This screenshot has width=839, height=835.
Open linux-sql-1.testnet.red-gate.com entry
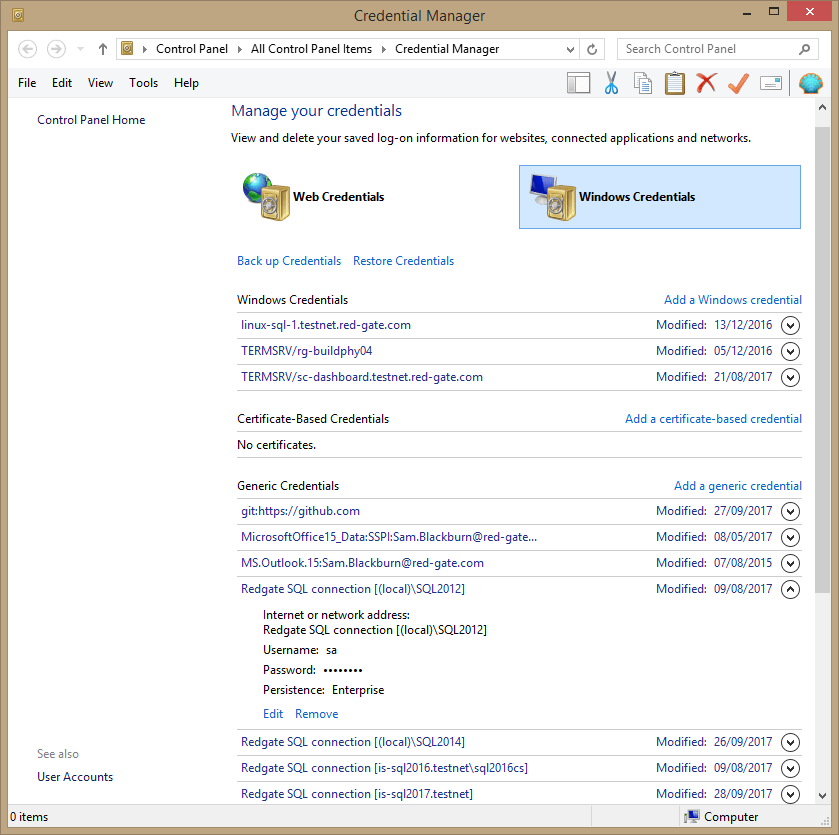tap(326, 325)
